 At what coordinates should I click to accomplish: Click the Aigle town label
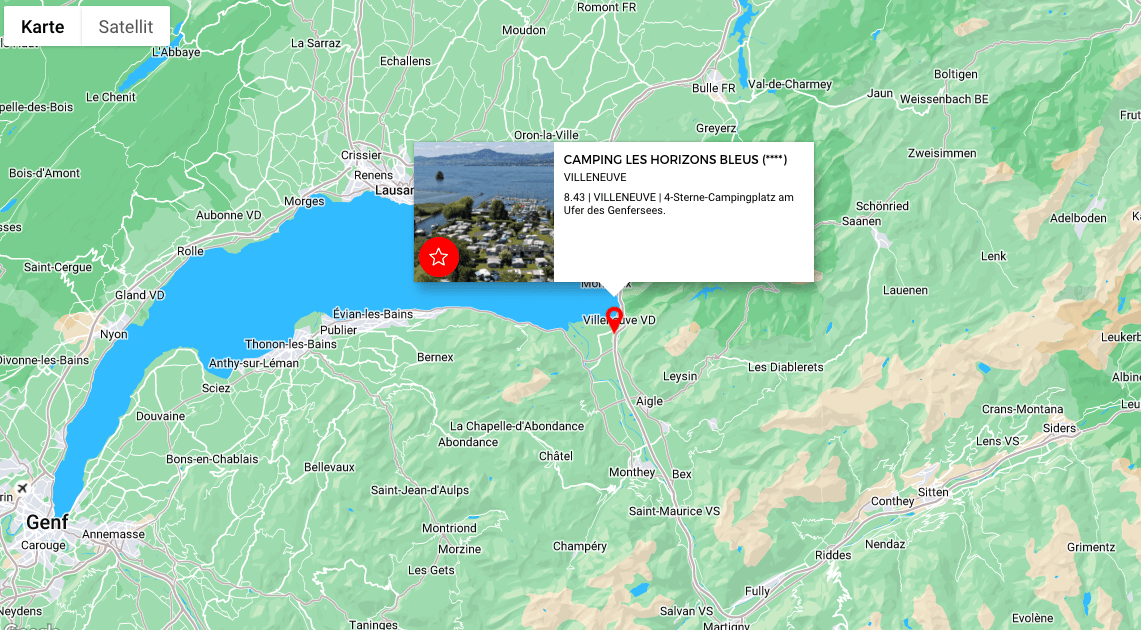point(649,401)
